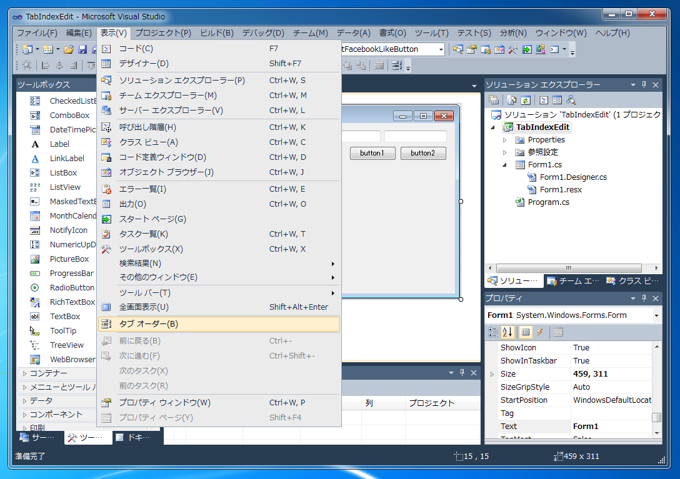
Task: Open the Debug (デバッグ) menu
Action: pyautogui.click(x=263, y=33)
